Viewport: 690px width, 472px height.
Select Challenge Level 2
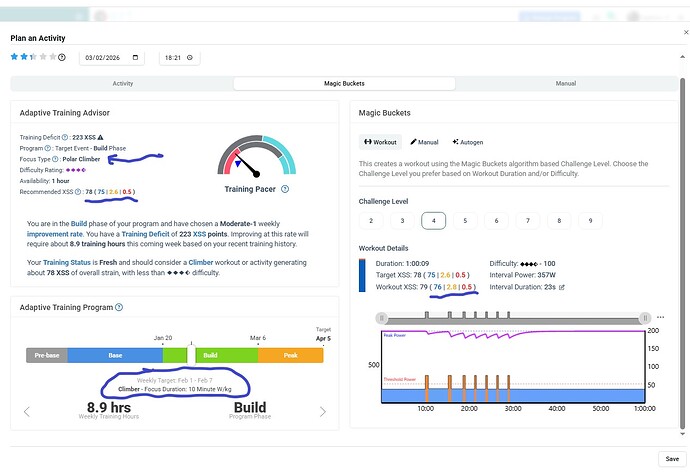pos(371,220)
